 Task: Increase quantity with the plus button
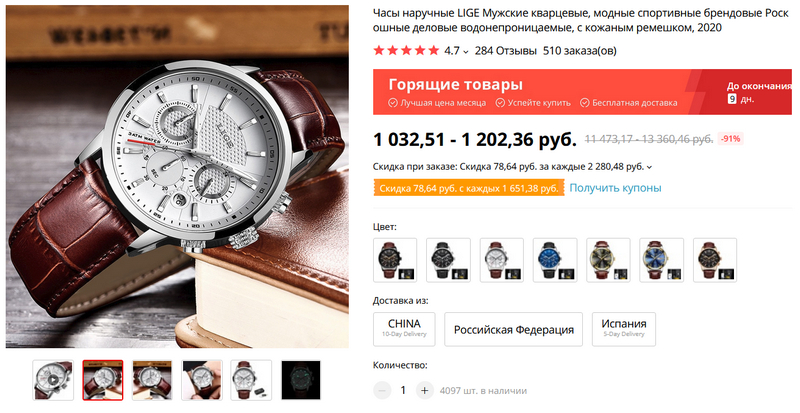[x=424, y=391]
